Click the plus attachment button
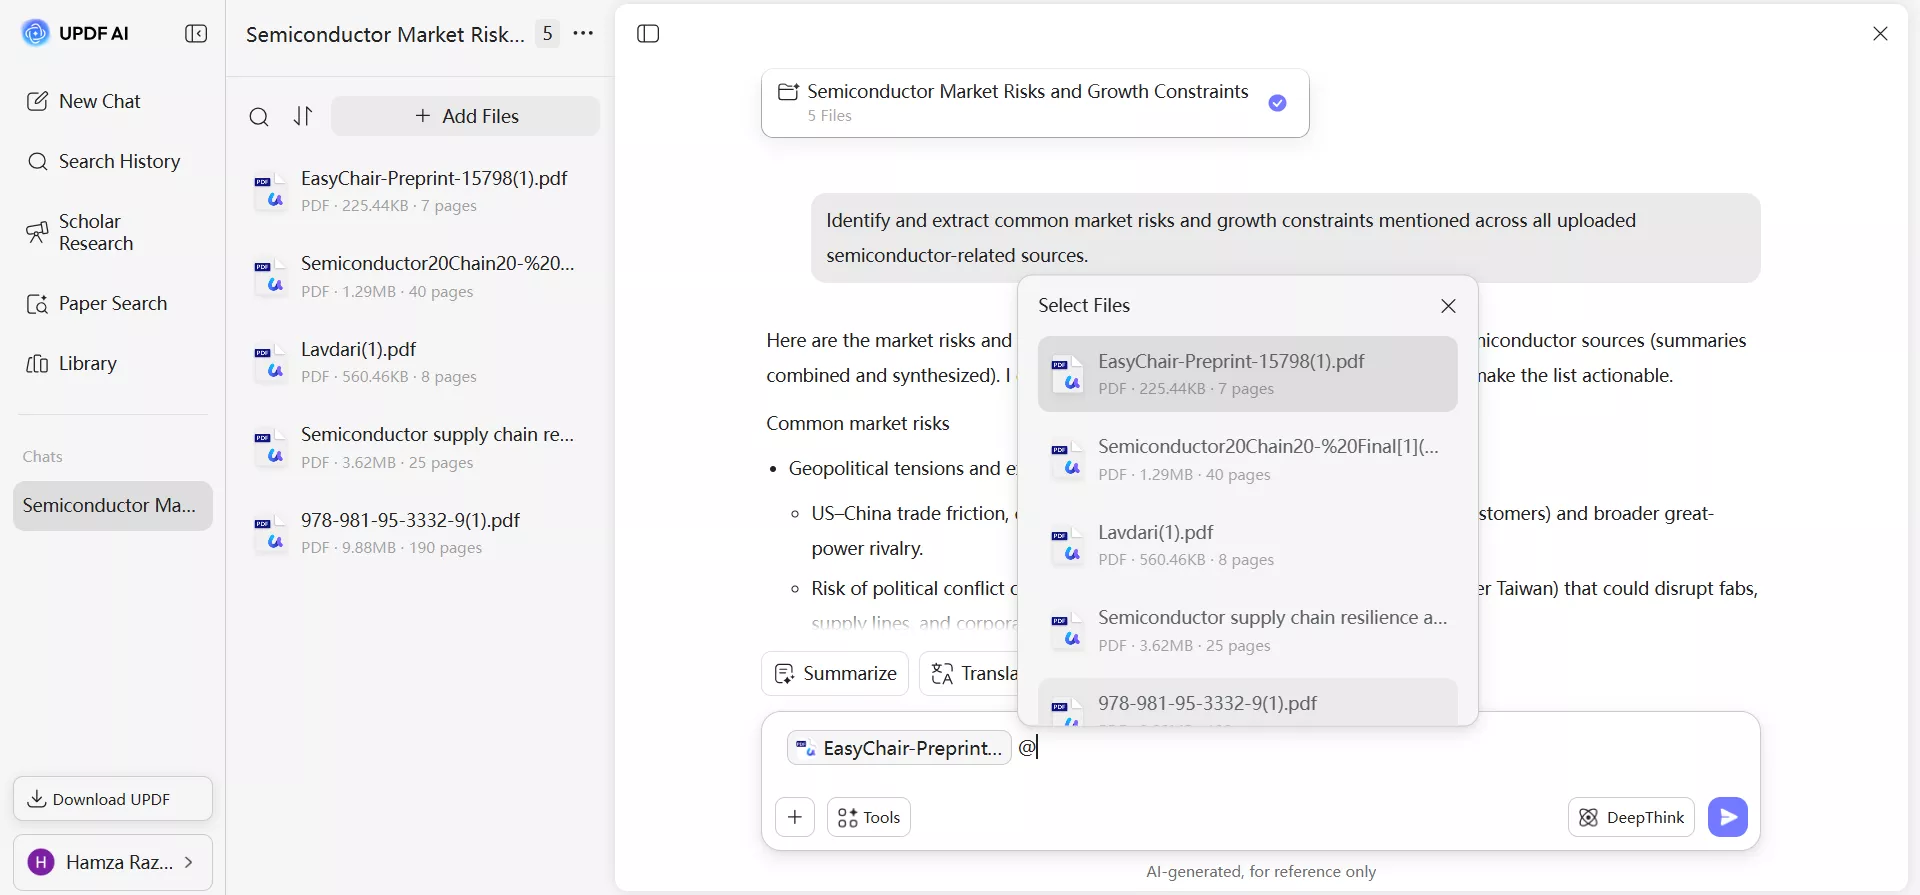Screen dimensions: 1920x895 coord(795,817)
